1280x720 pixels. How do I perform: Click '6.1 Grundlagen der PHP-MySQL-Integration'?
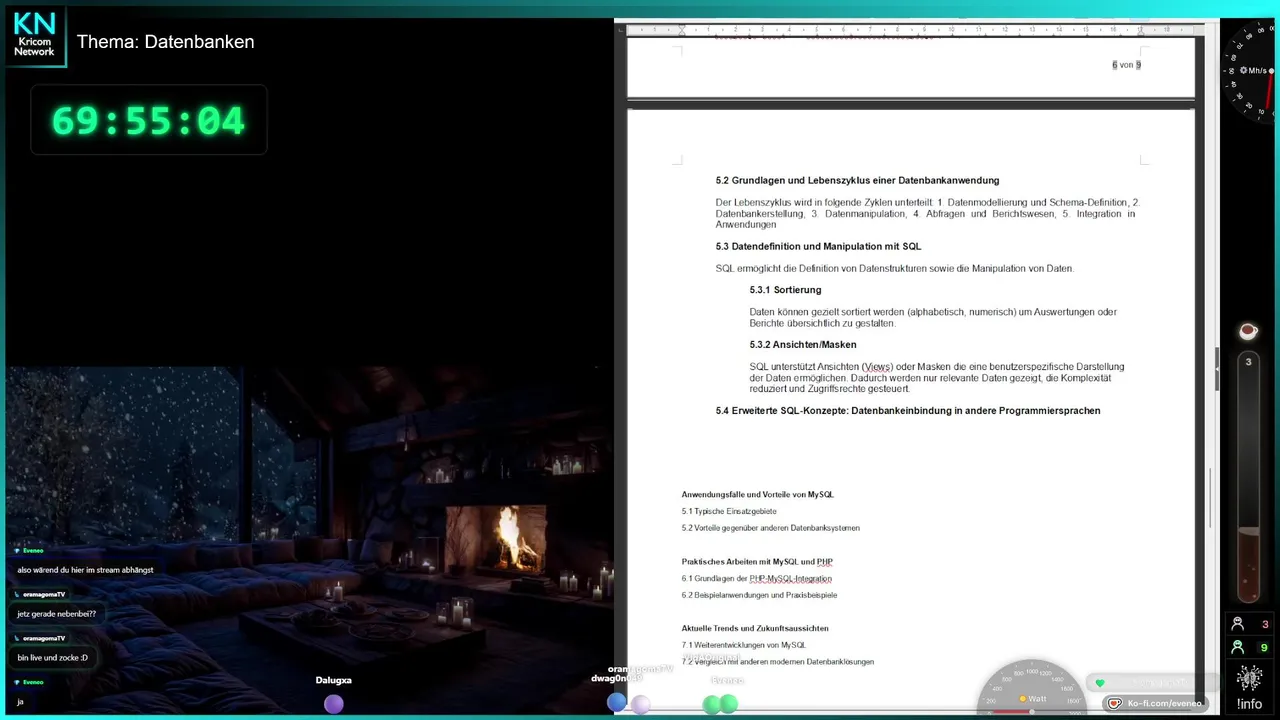(x=756, y=579)
